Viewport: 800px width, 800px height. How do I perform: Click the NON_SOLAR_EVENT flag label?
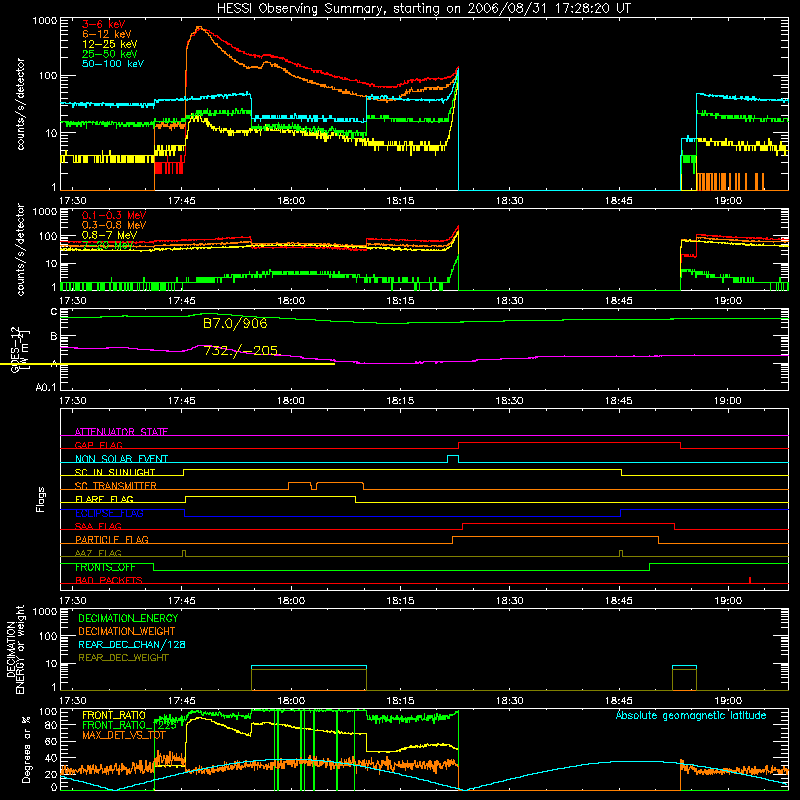[121, 459]
